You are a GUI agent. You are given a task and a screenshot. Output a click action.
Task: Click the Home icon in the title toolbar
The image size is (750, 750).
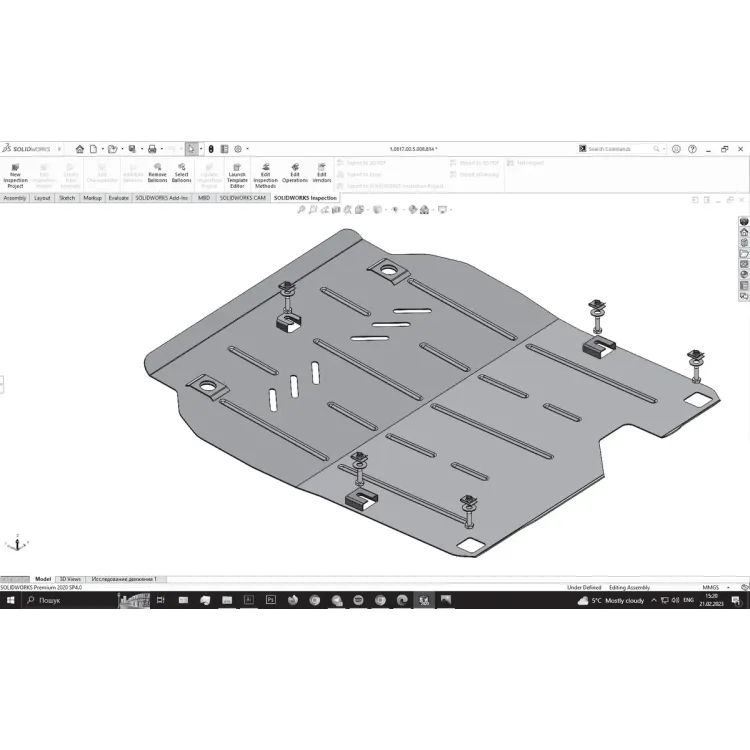pyautogui.click(x=80, y=149)
